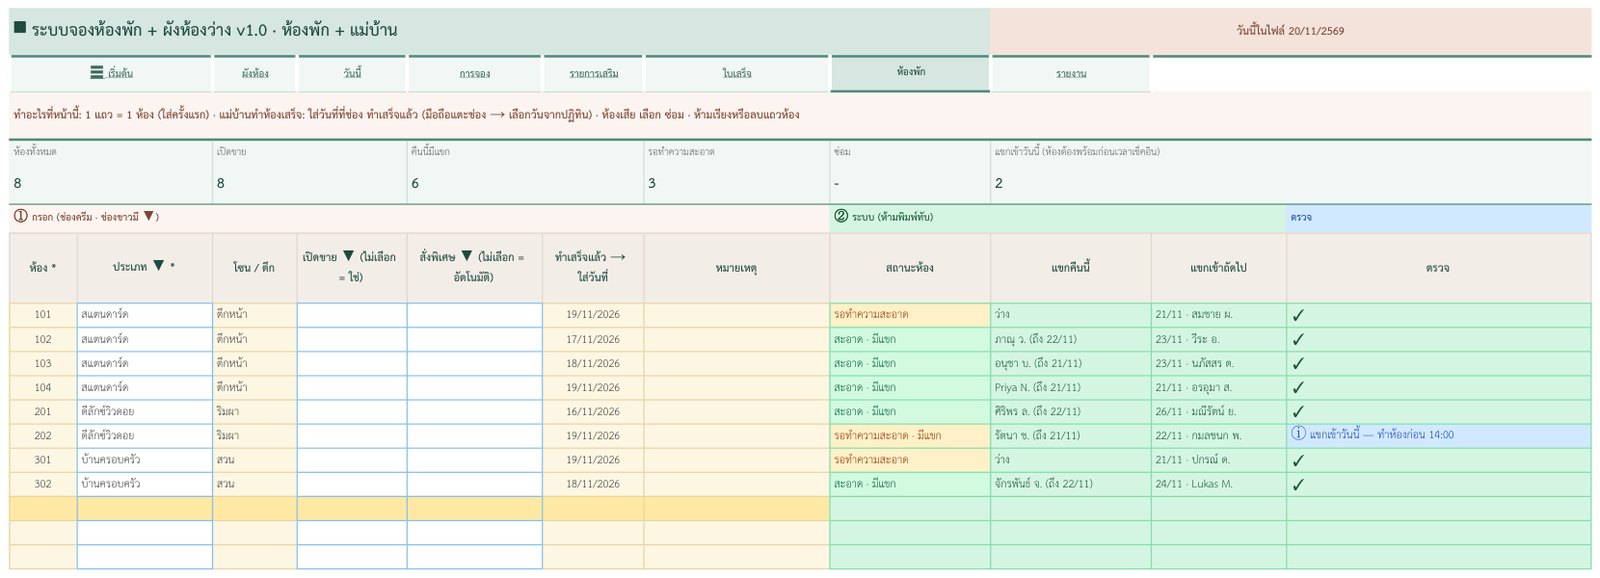Click the check mark in room 102's ตรวจ cell

pos(1298,339)
